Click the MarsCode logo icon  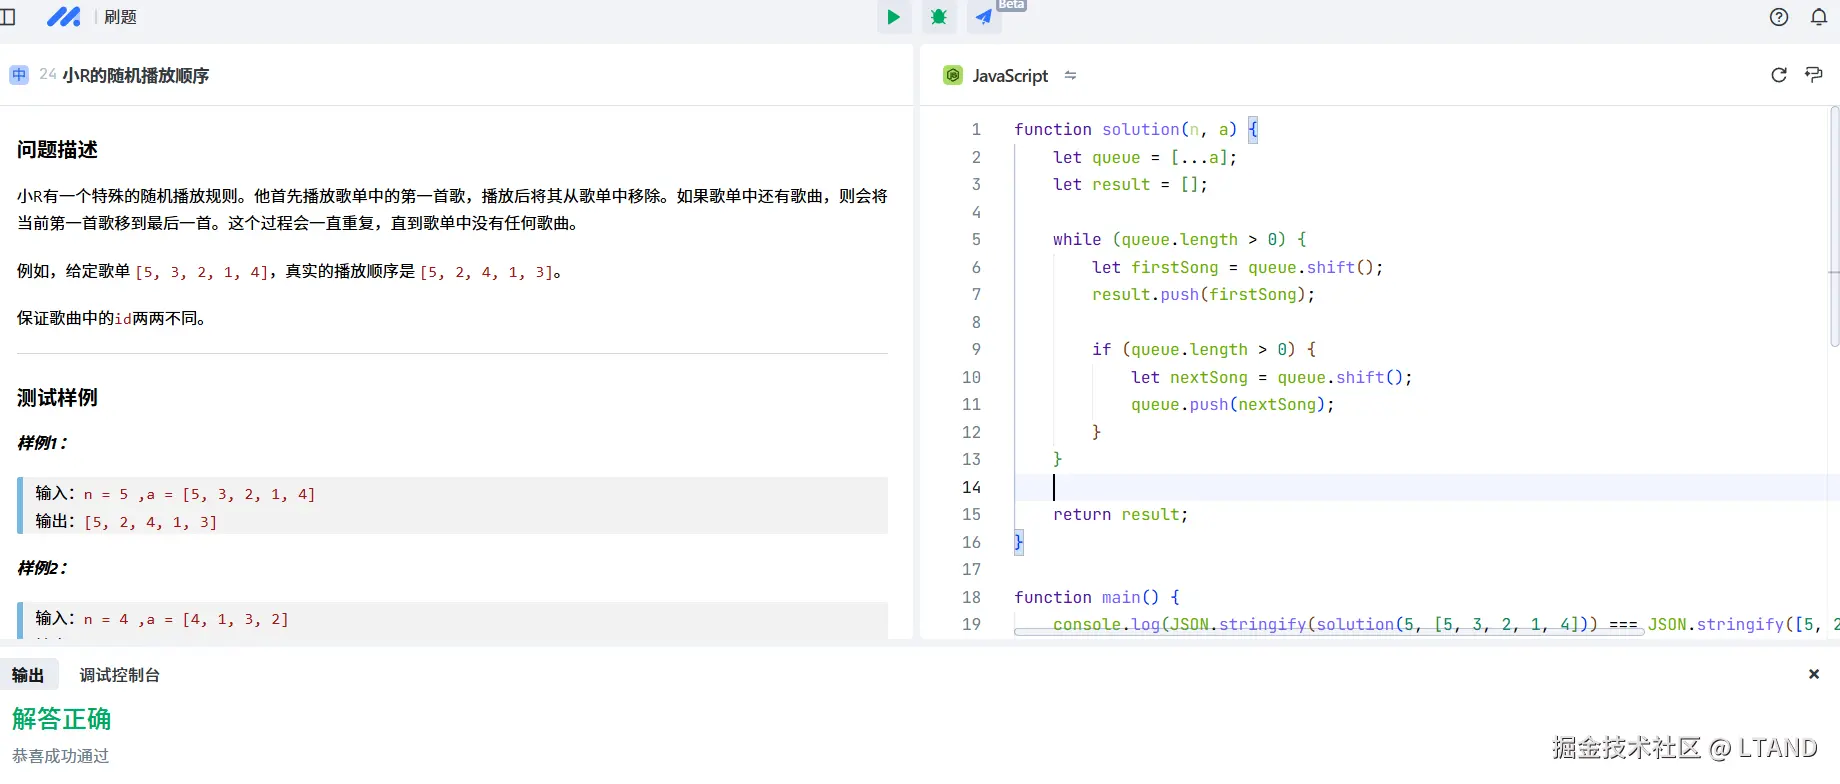click(x=63, y=17)
